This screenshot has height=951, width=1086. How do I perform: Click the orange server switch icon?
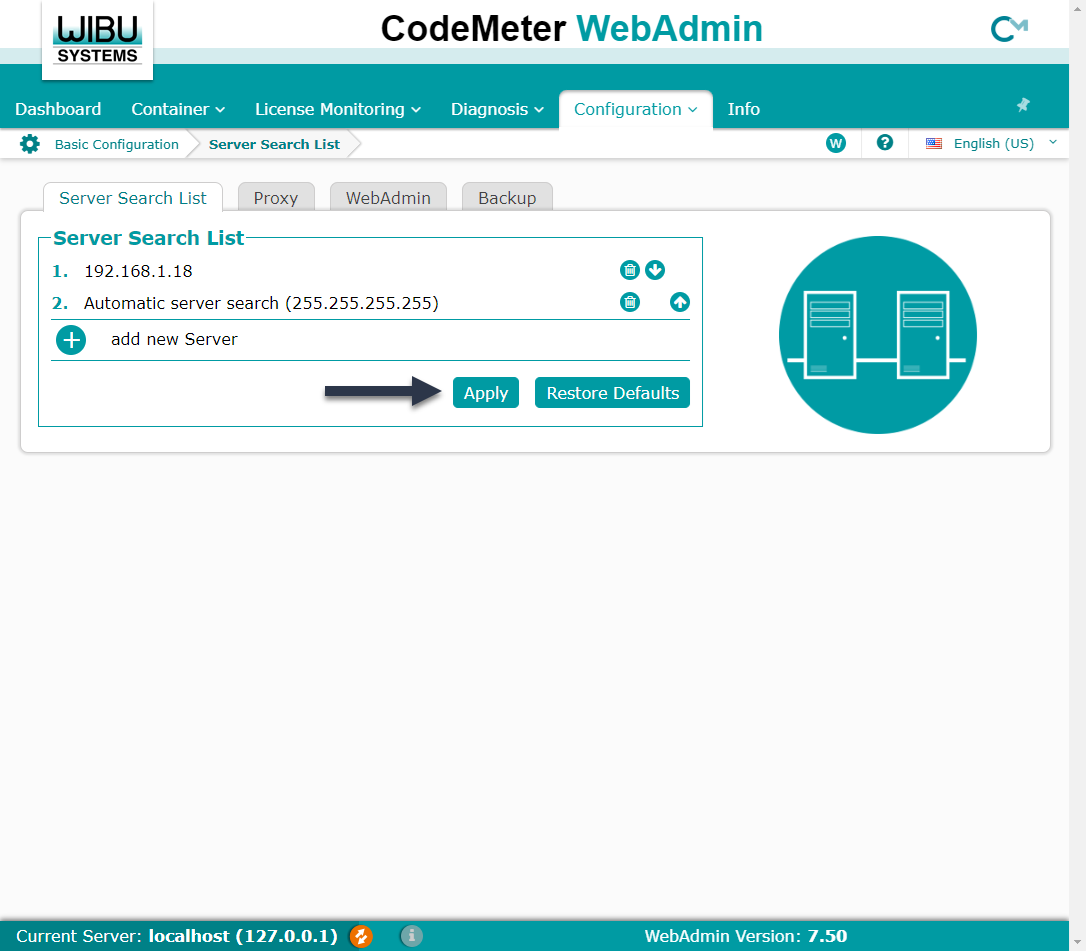click(x=361, y=936)
